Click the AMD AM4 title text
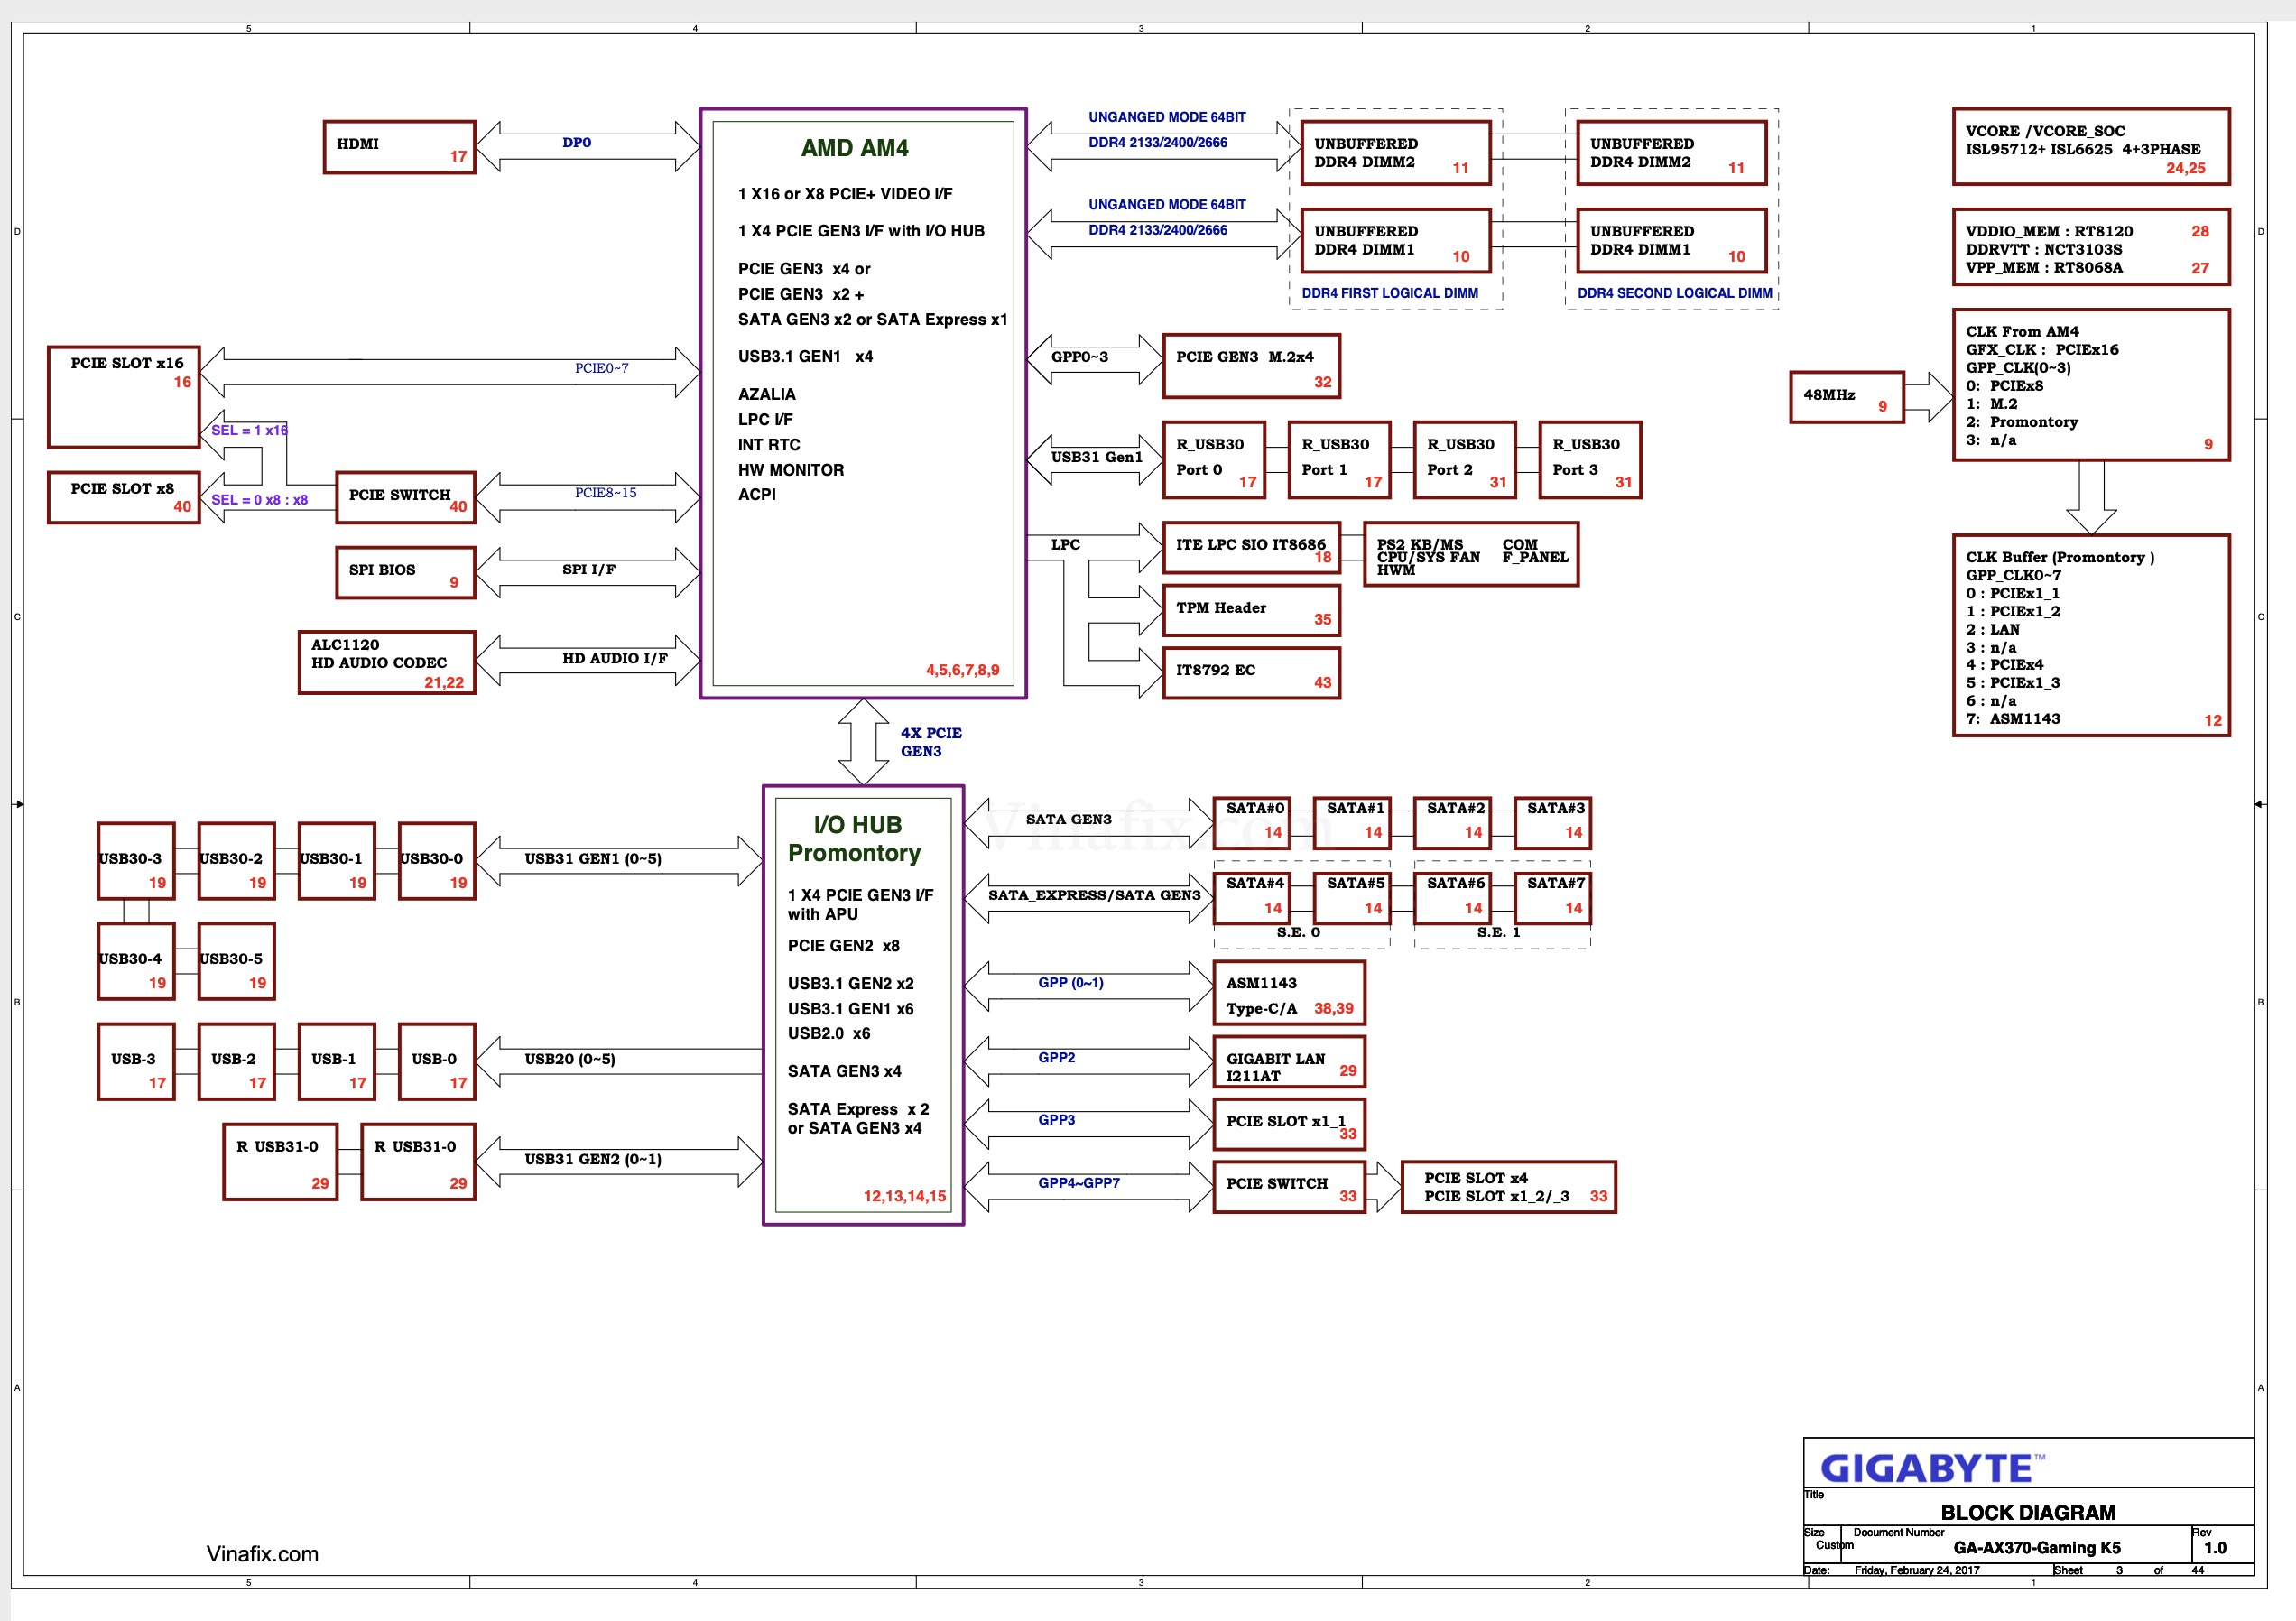2296x1621 pixels. coord(854,148)
